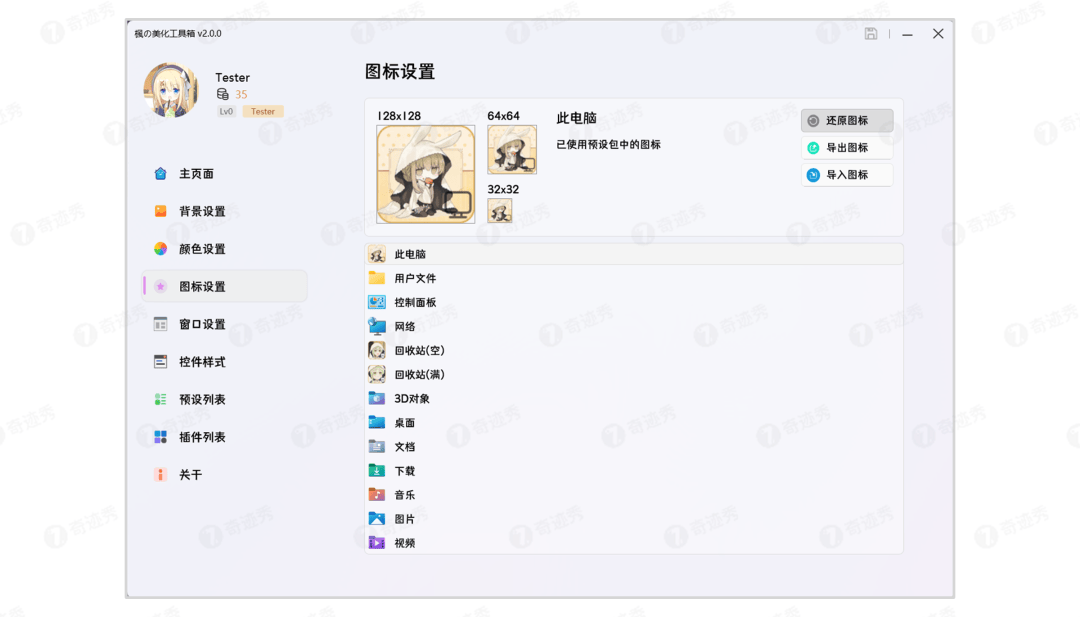Click the star icon for 图标设置
The width and height of the screenshot is (1080, 617).
(x=160, y=286)
